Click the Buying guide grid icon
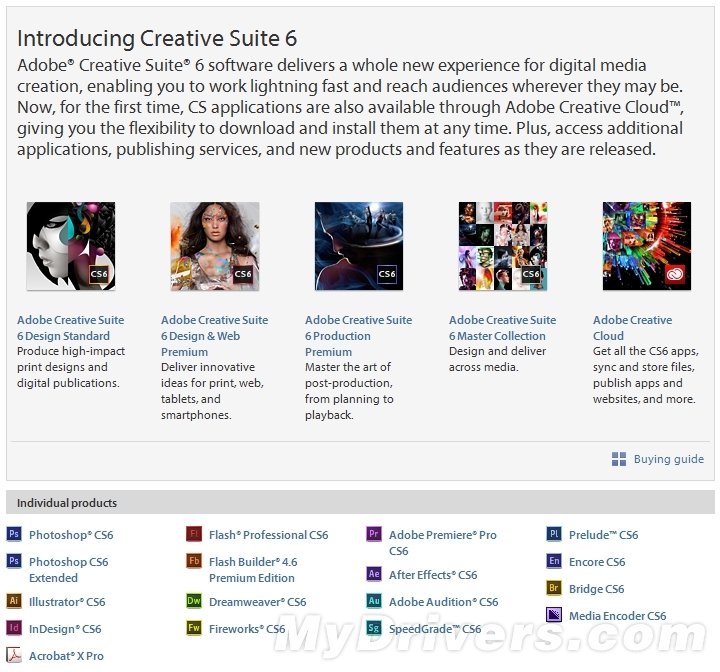Image resolution: width=720 pixels, height=672 pixels. tap(619, 459)
